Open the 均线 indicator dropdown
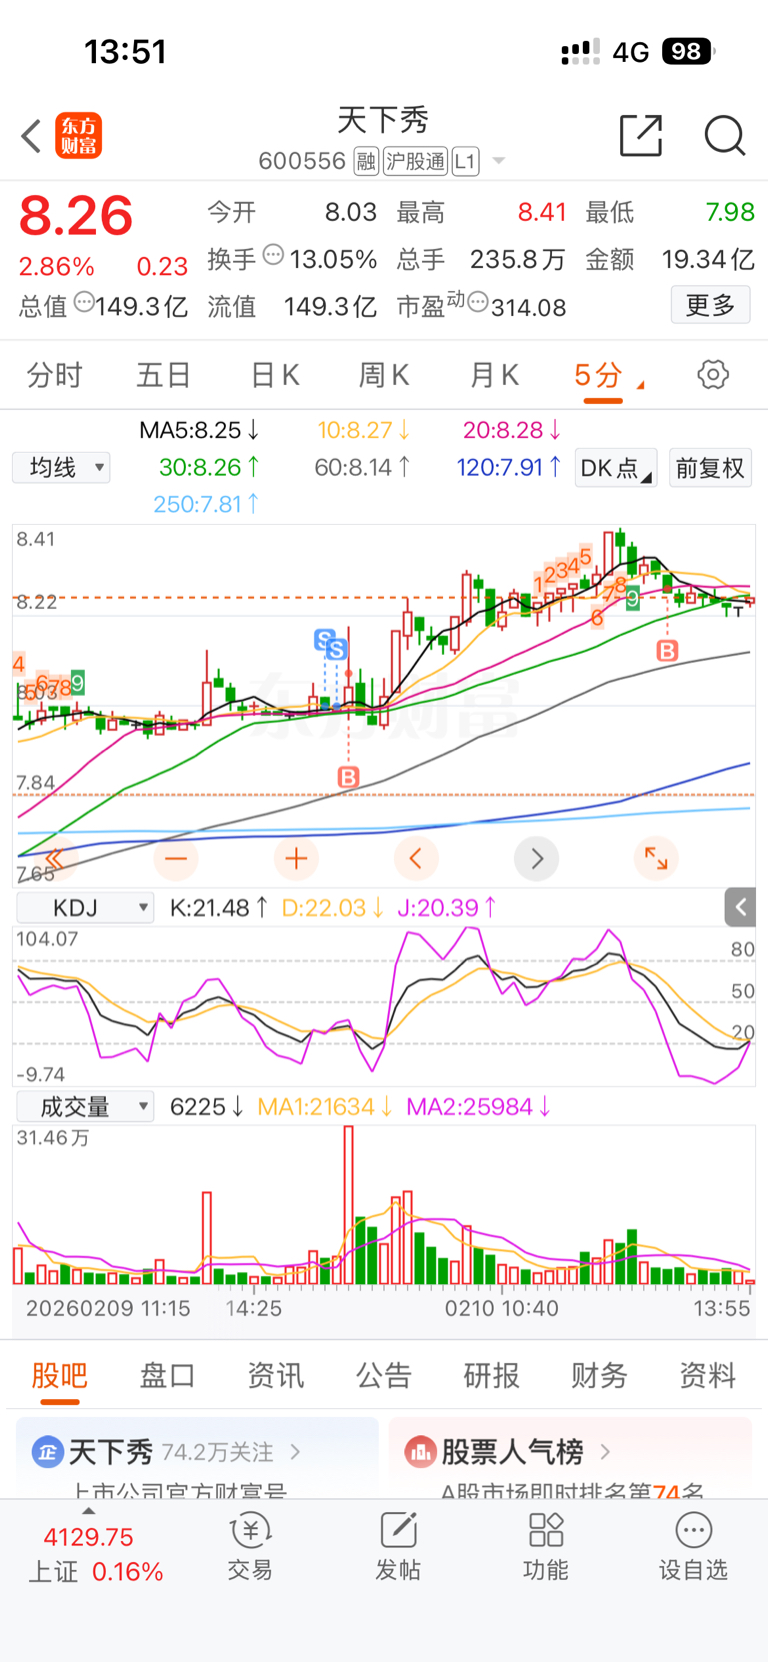Image resolution: width=768 pixels, height=1663 pixels. pyautogui.click(x=61, y=467)
